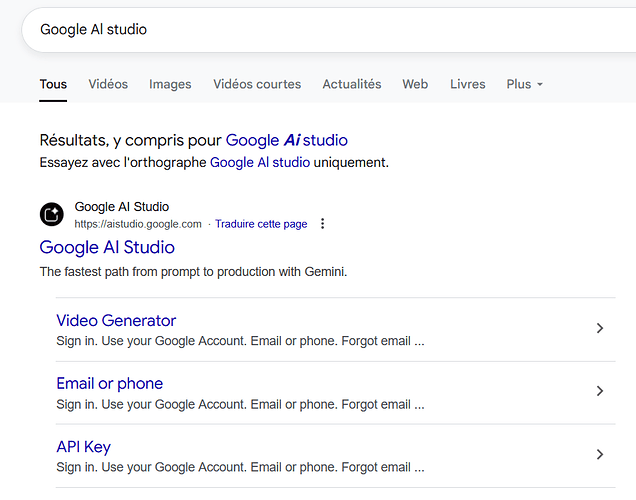This screenshot has width=636, height=500.
Task: Switch to the Web tab
Action: [415, 84]
